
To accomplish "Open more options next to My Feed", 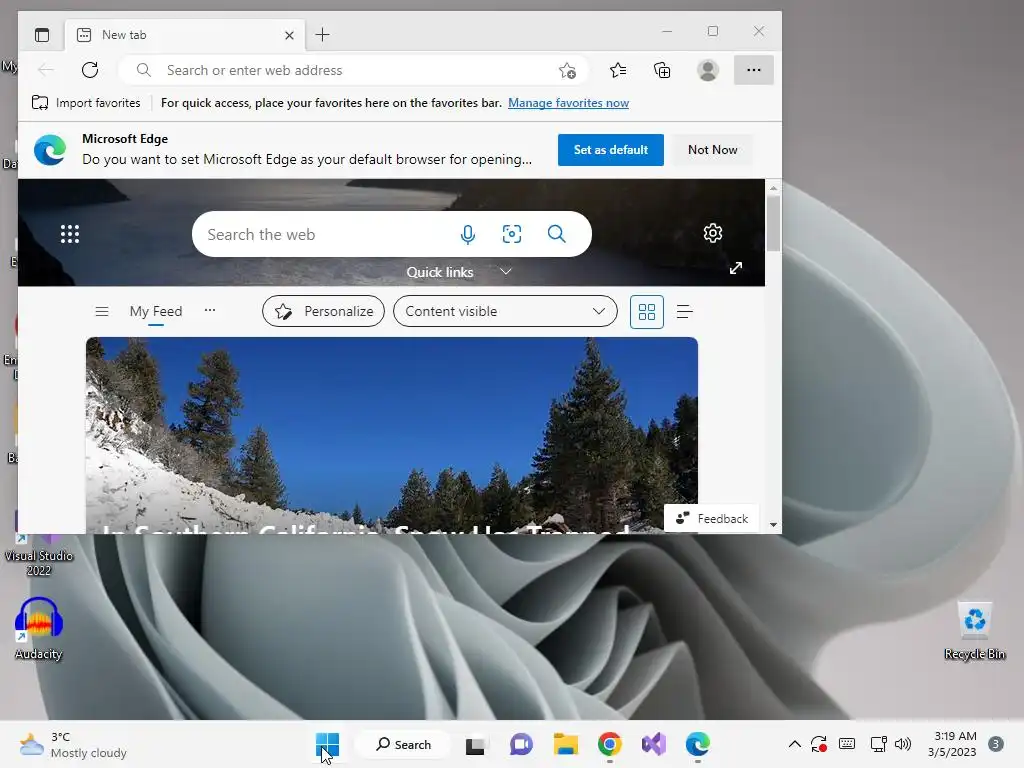I will (210, 310).
